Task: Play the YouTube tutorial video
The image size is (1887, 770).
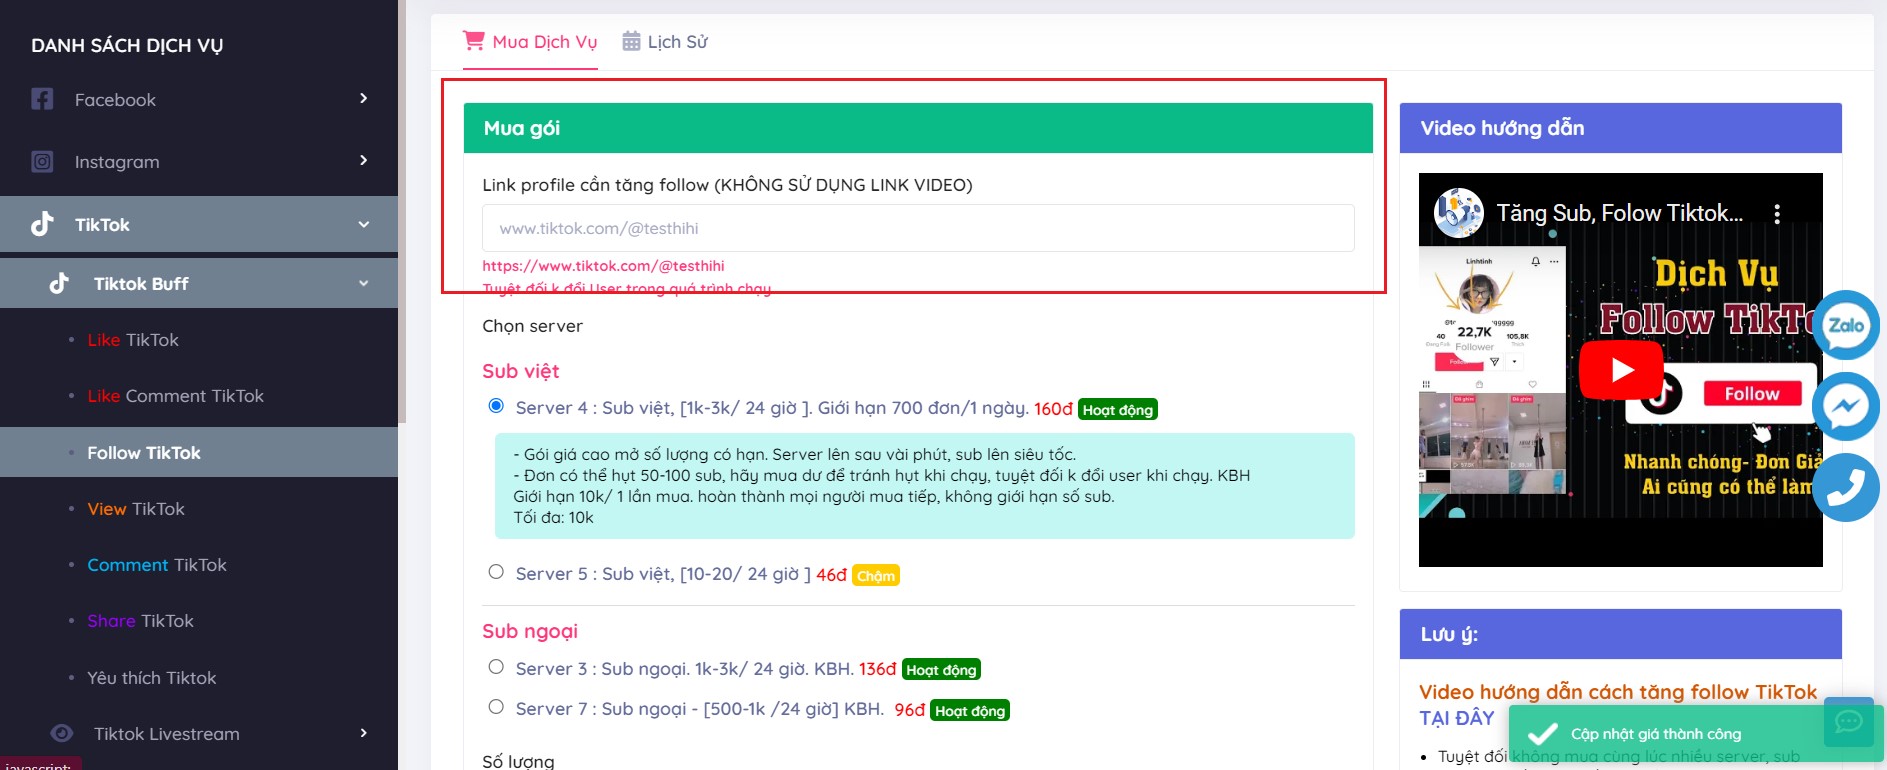Action: 1620,370
